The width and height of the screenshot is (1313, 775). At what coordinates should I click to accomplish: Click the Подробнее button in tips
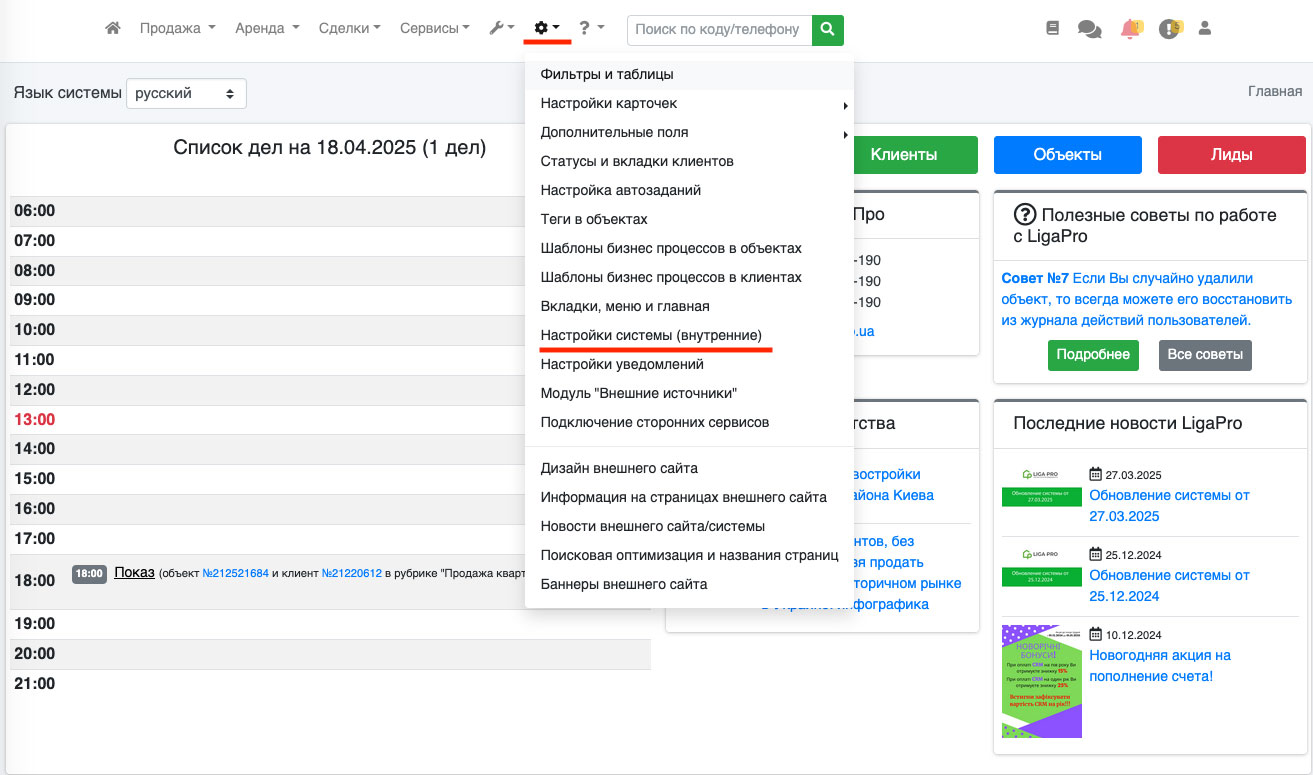click(1093, 354)
